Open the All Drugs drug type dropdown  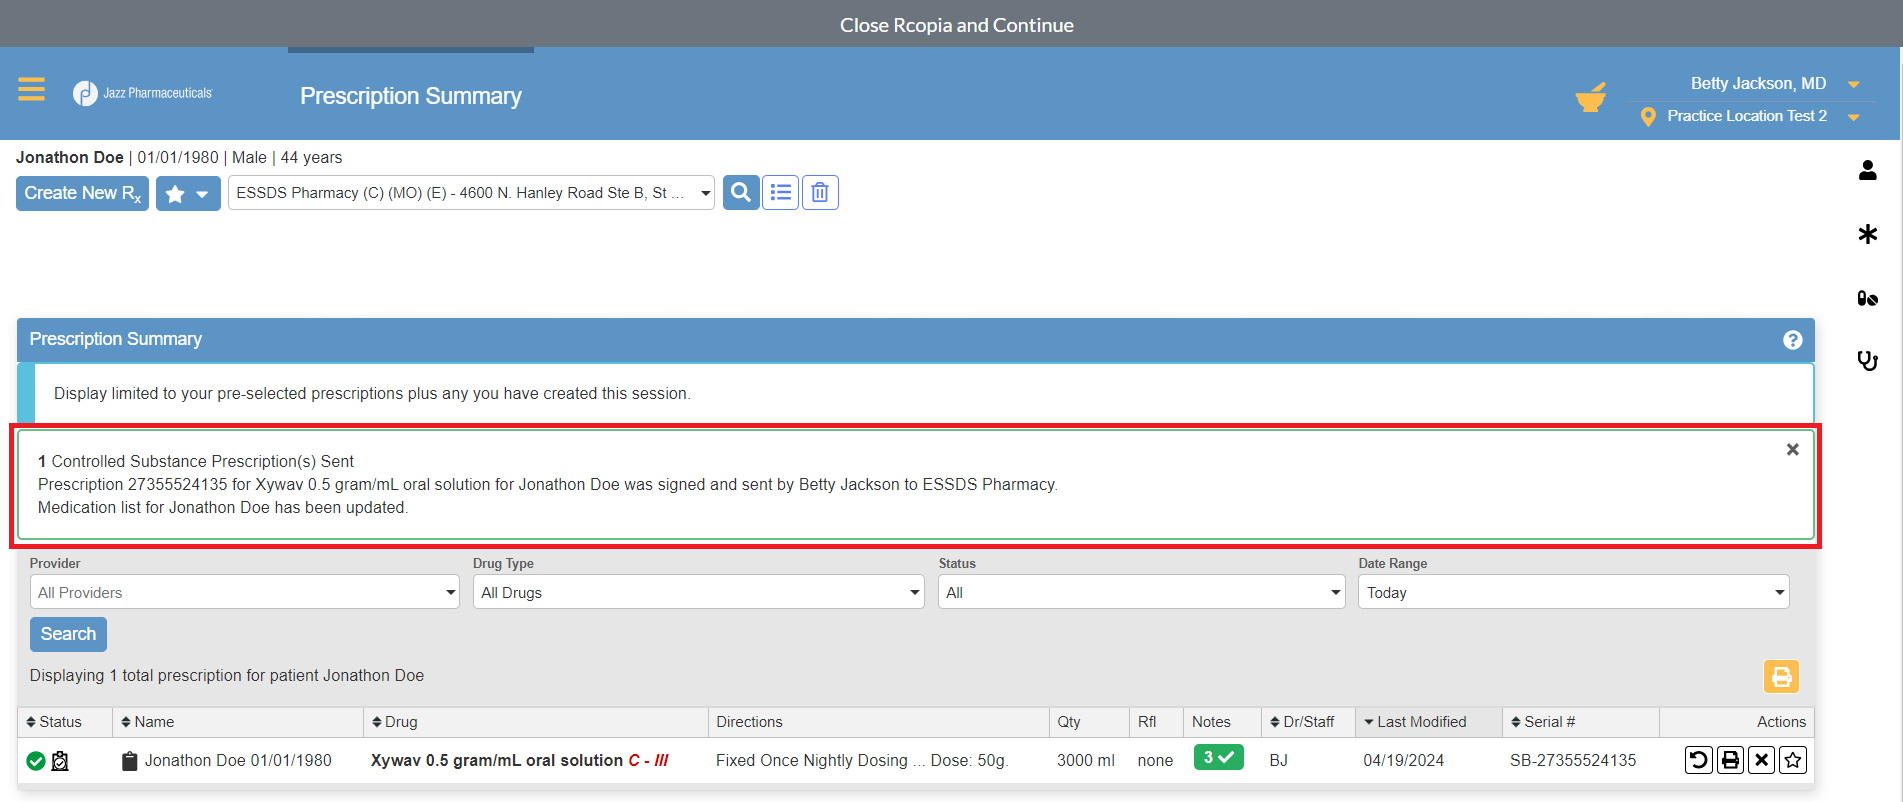click(x=698, y=592)
